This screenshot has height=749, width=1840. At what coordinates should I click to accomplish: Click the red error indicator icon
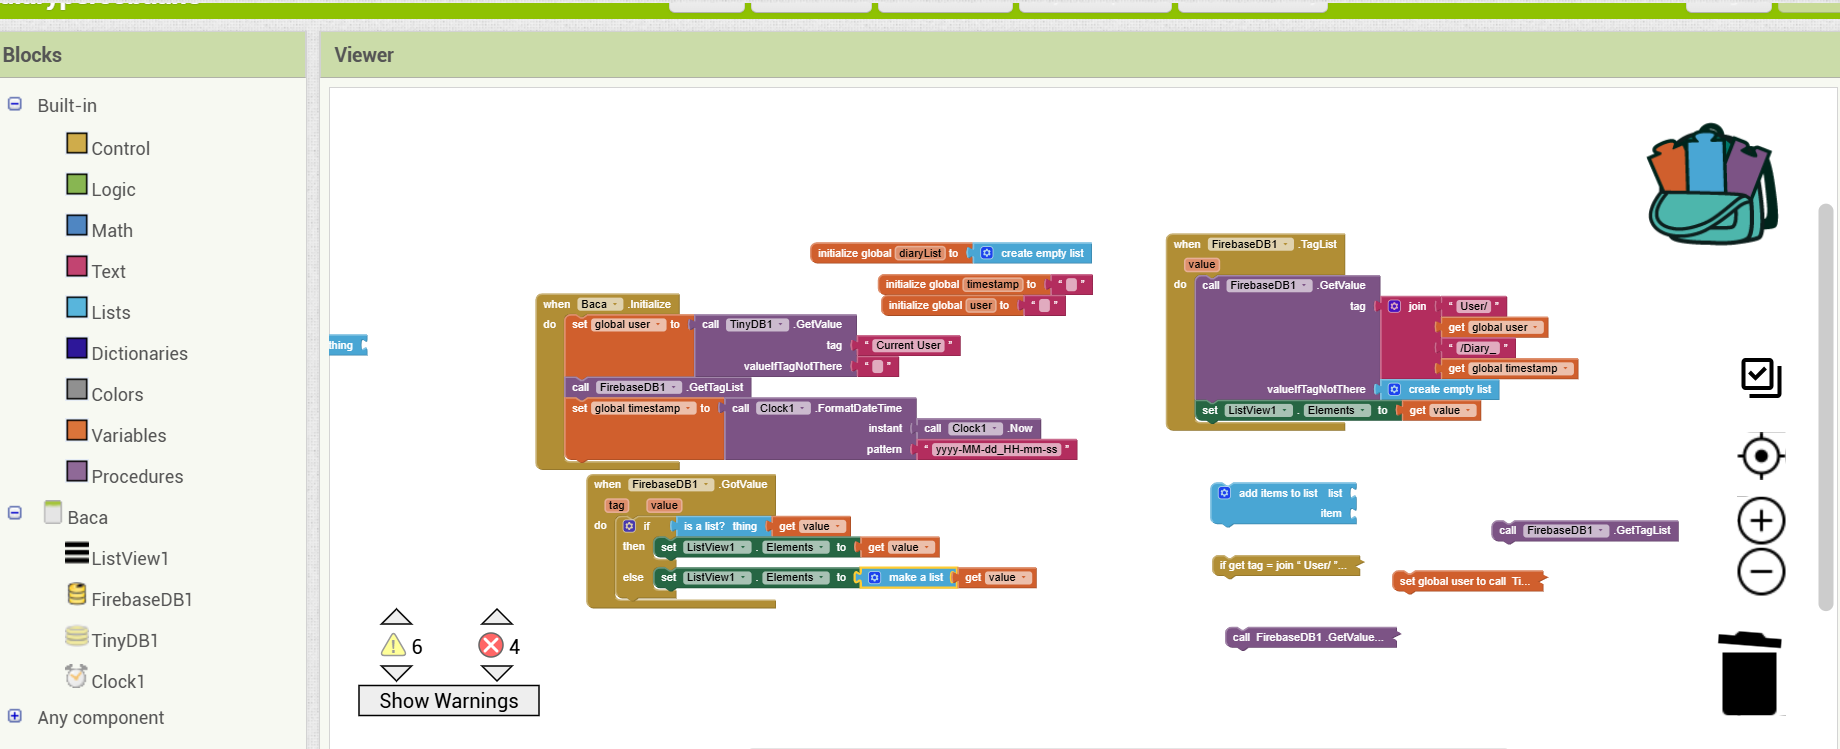[x=491, y=646]
